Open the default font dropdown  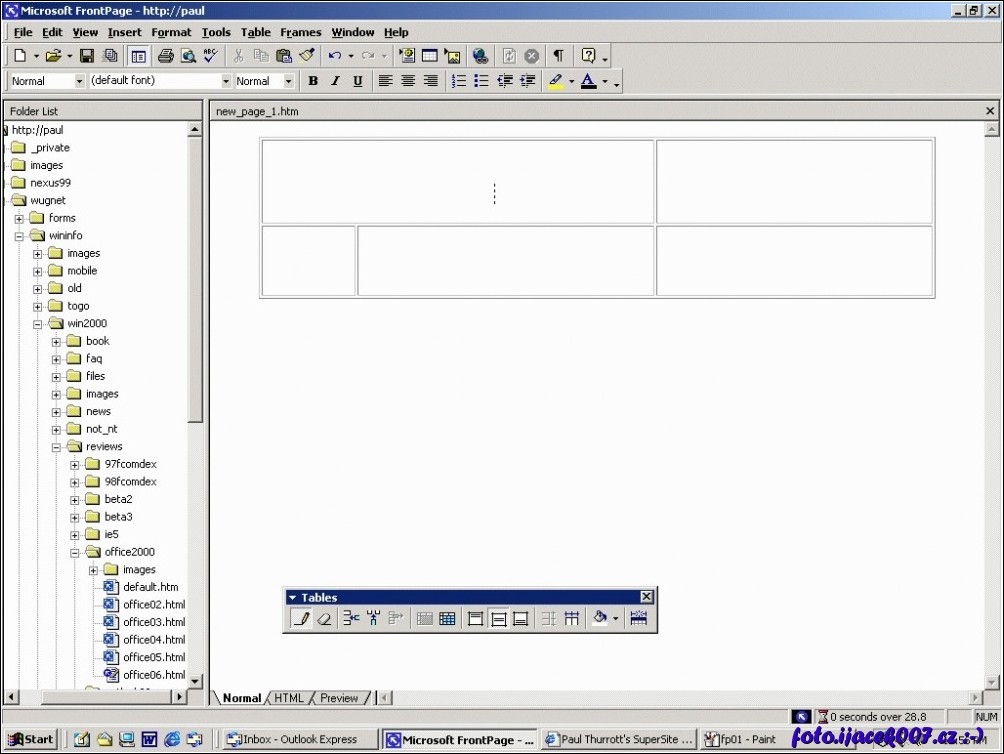(226, 81)
